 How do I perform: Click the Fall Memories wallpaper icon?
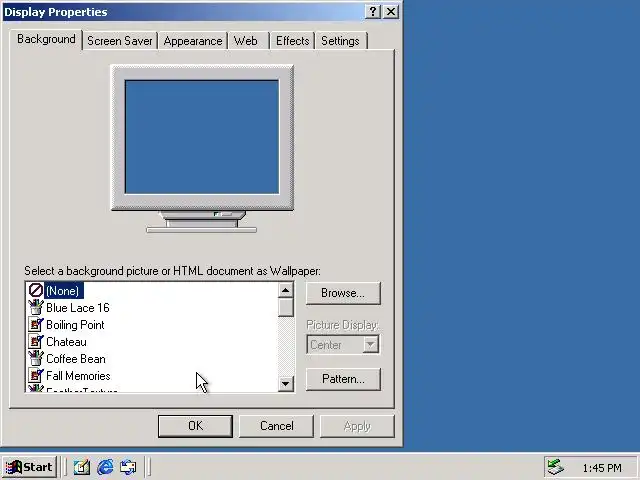[36, 376]
